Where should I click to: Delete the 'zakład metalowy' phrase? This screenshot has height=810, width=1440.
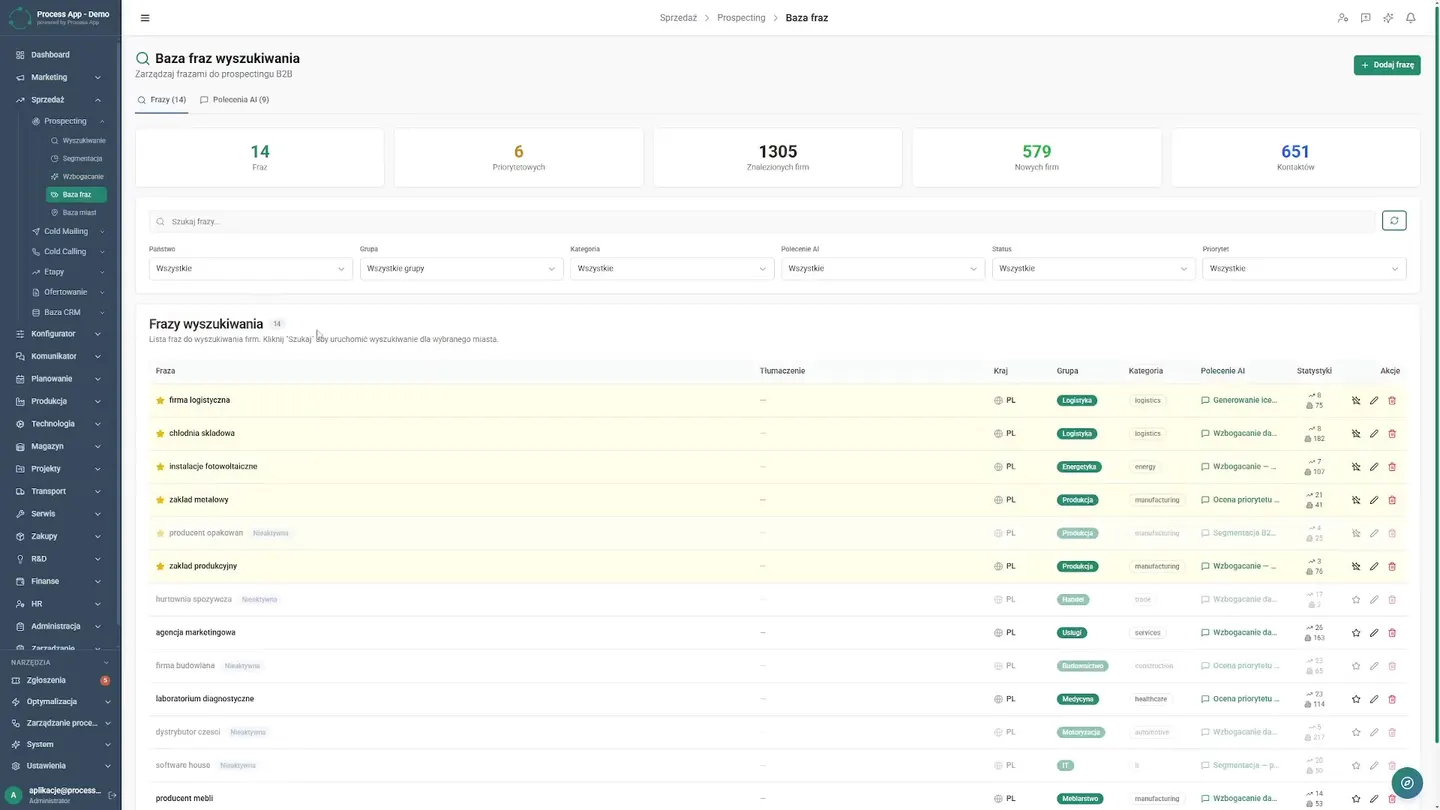click(1392, 500)
